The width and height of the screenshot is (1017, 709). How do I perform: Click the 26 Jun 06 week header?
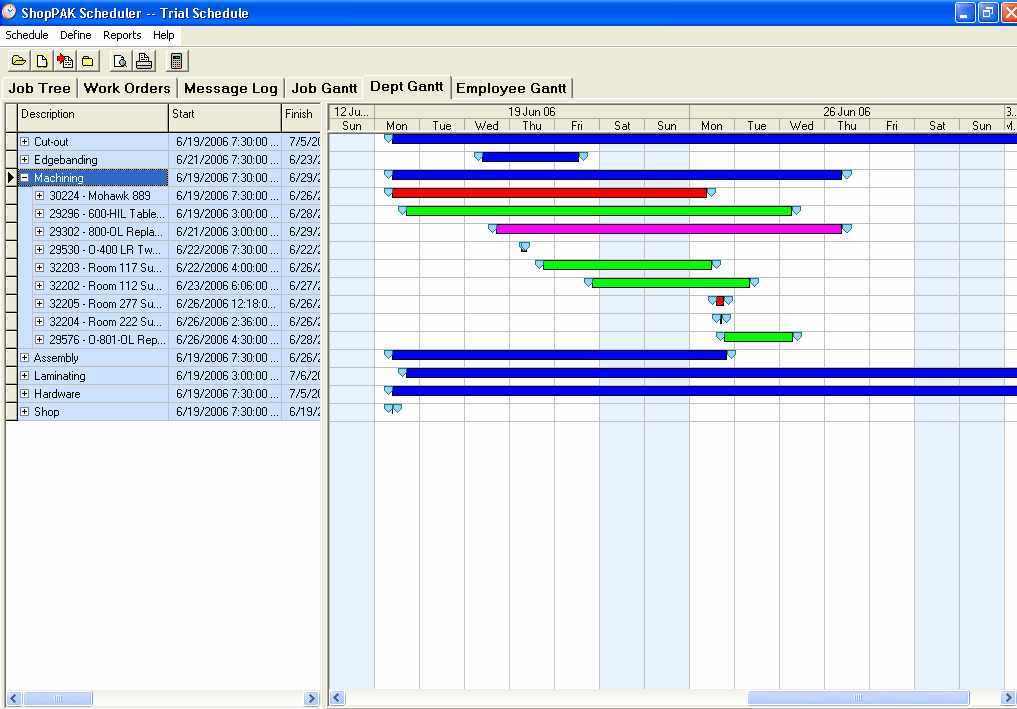pyautogui.click(x=846, y=112)
